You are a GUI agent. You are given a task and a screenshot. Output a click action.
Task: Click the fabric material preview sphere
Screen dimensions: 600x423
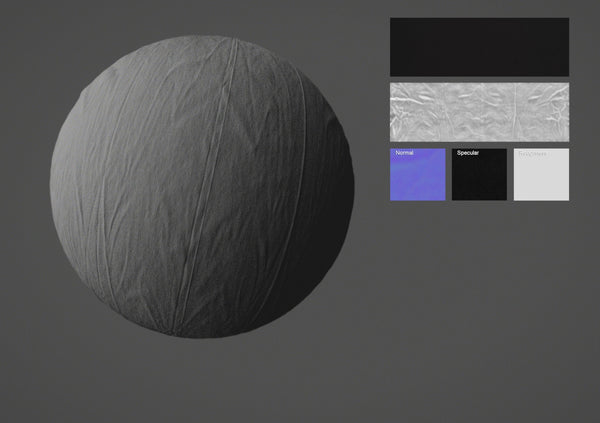200,185
